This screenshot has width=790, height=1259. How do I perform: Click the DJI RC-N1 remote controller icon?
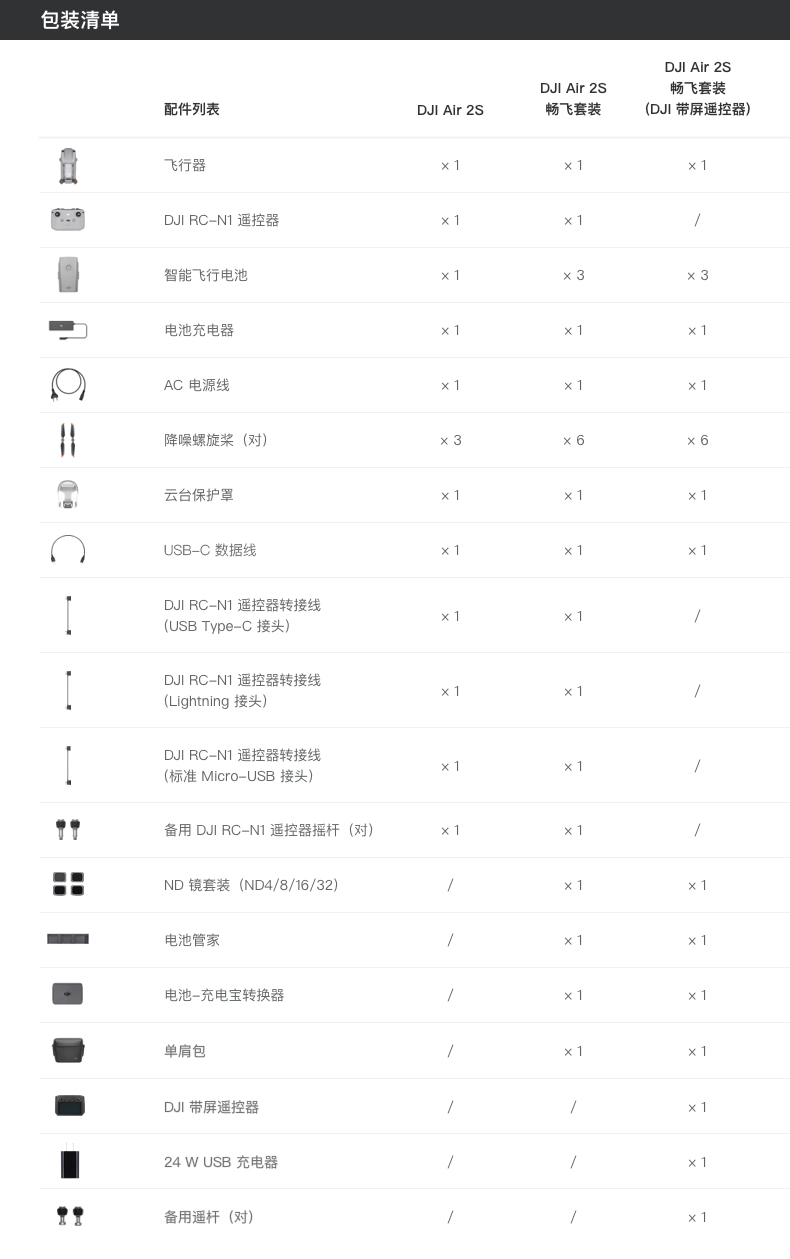pyautogui.click(x=68, y=220)
